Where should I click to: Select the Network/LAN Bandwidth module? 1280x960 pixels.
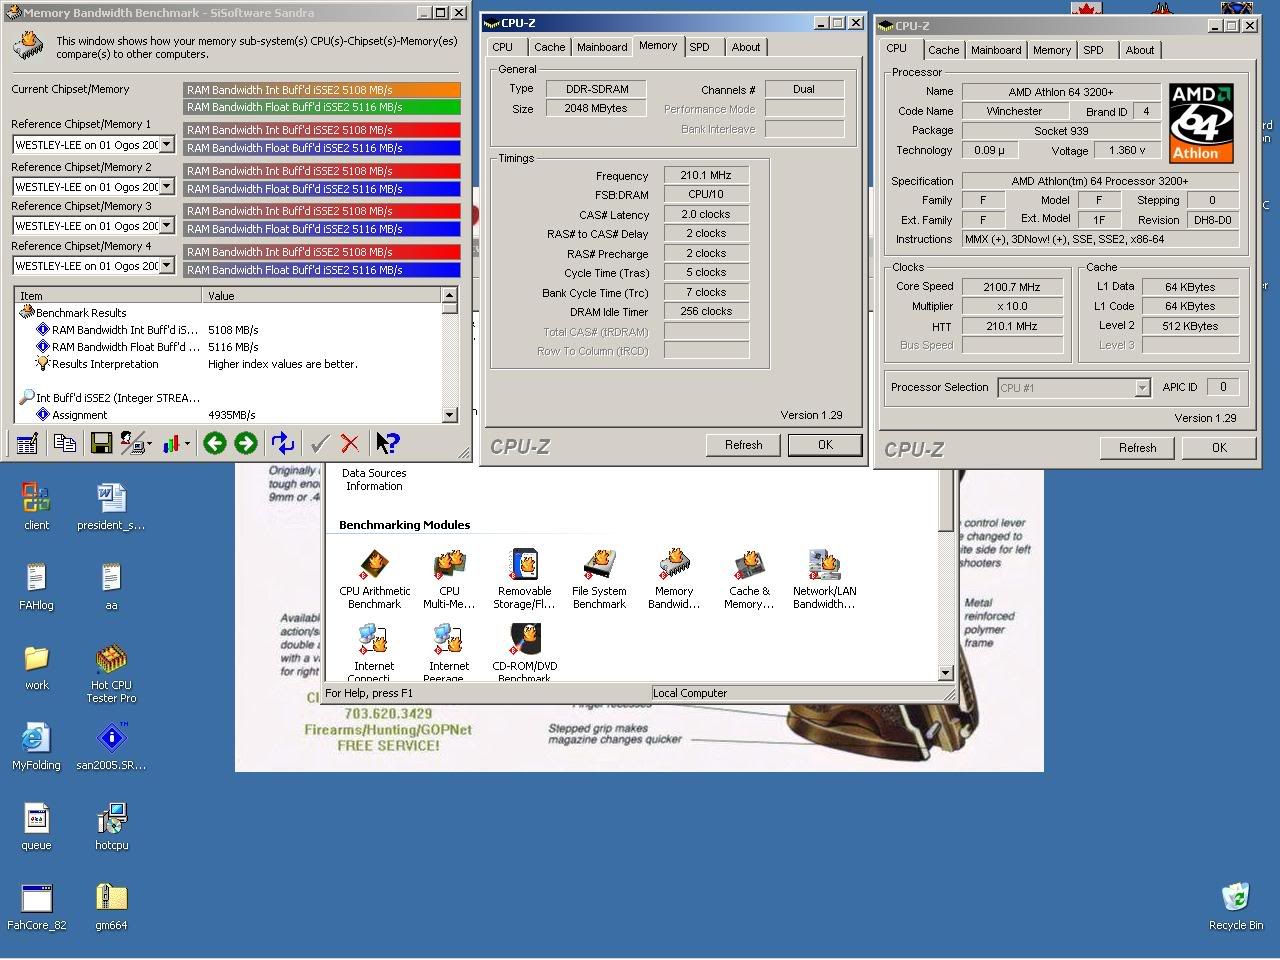823,570
